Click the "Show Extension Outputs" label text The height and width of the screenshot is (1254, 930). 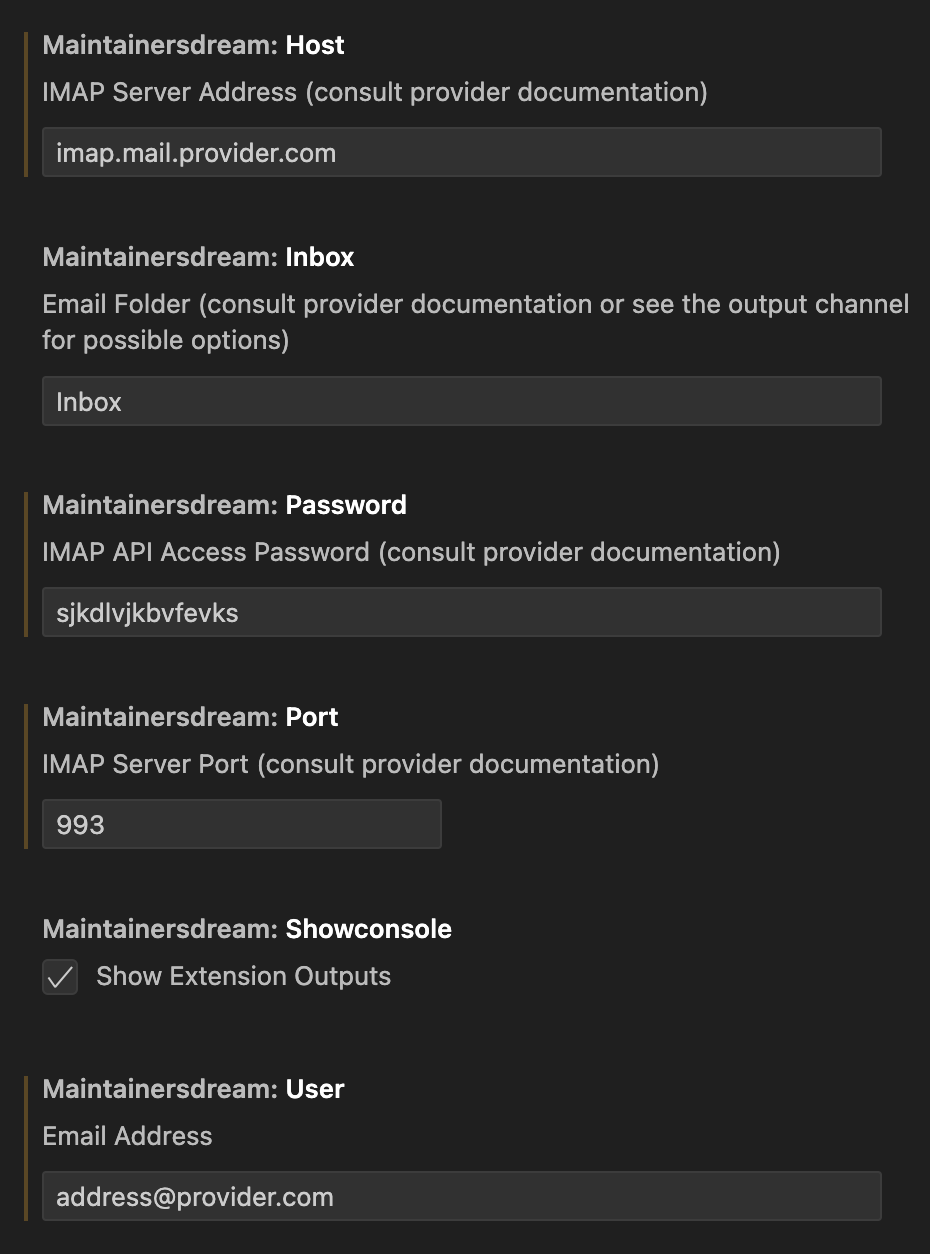click(243, 977)
